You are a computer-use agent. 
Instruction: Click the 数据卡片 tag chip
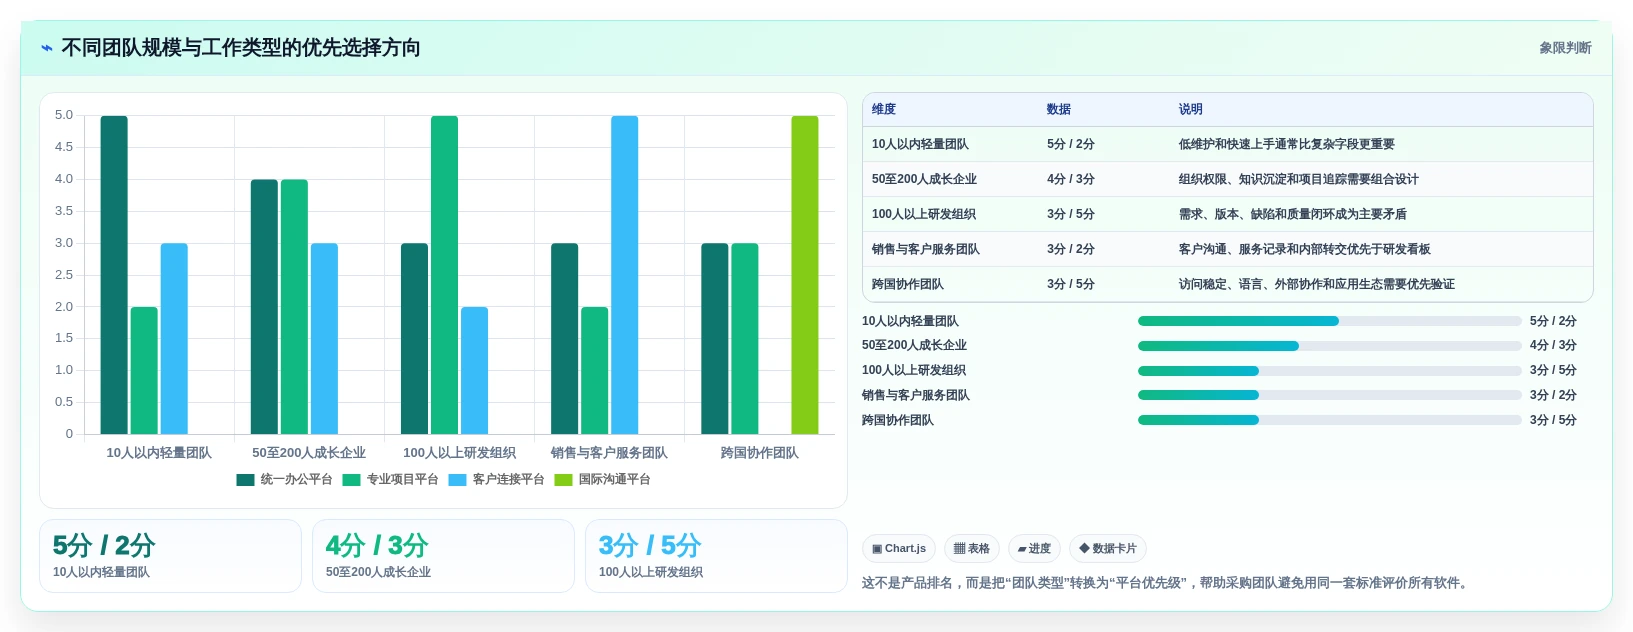pyautogui.click(x=1108, y=549)
